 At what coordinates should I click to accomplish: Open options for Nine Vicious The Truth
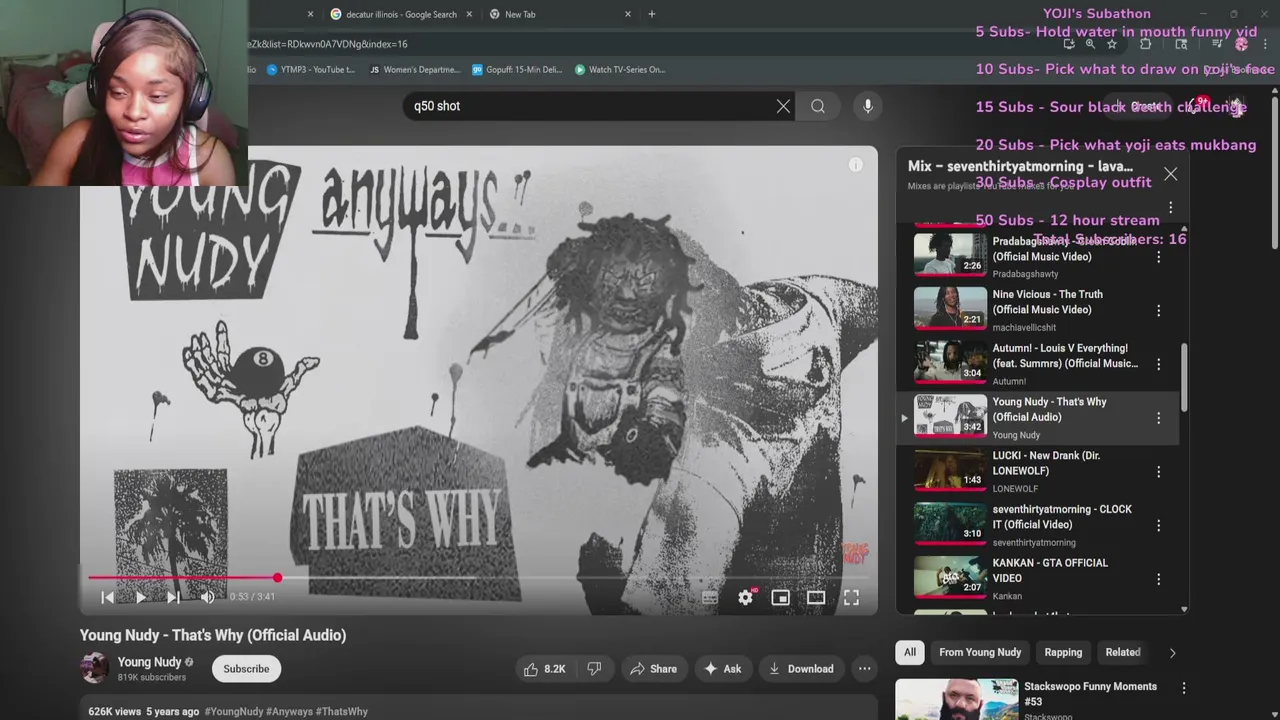[x=1158, y=310]
